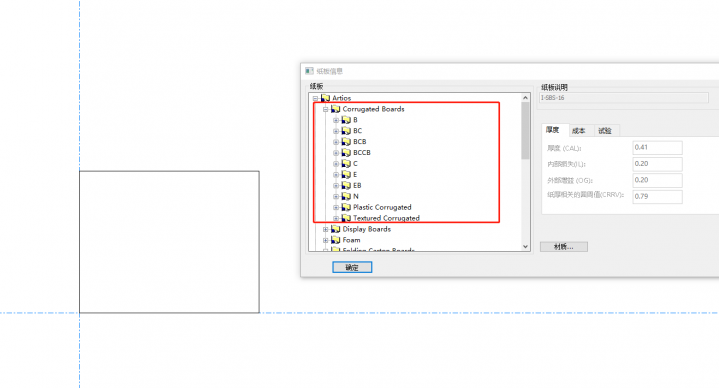Switch to the 成本 tab
719x388 pixels.
(x=579, y=131)
